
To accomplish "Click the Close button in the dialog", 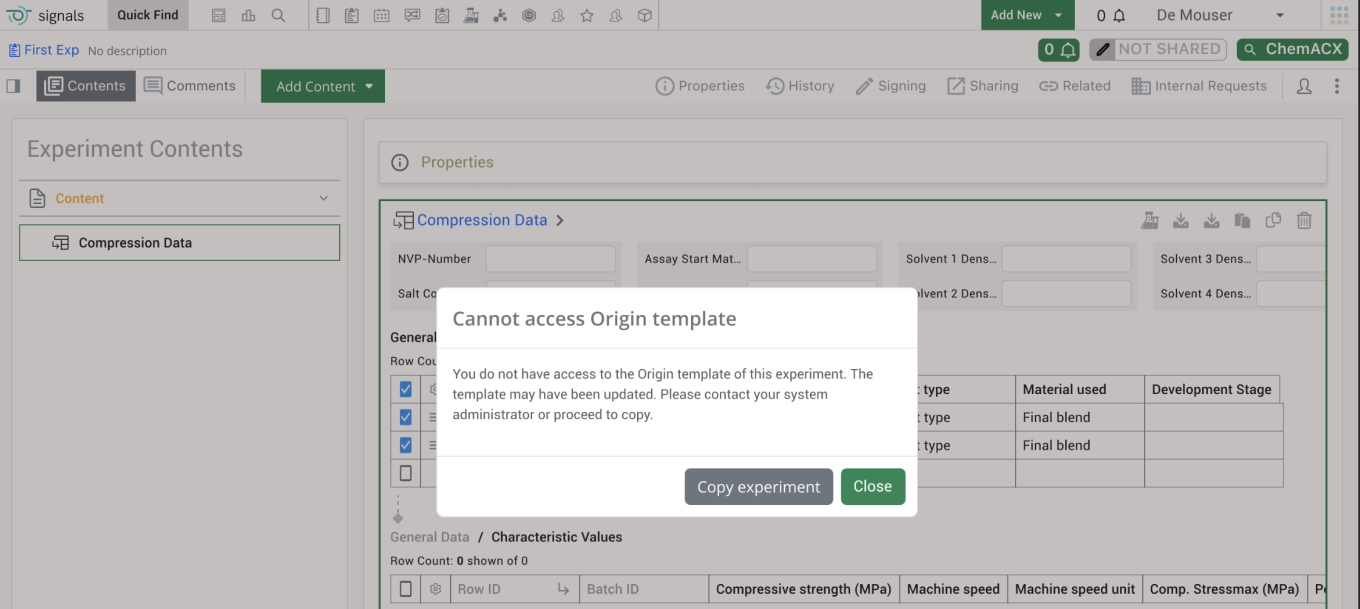I will pos(873,486).
